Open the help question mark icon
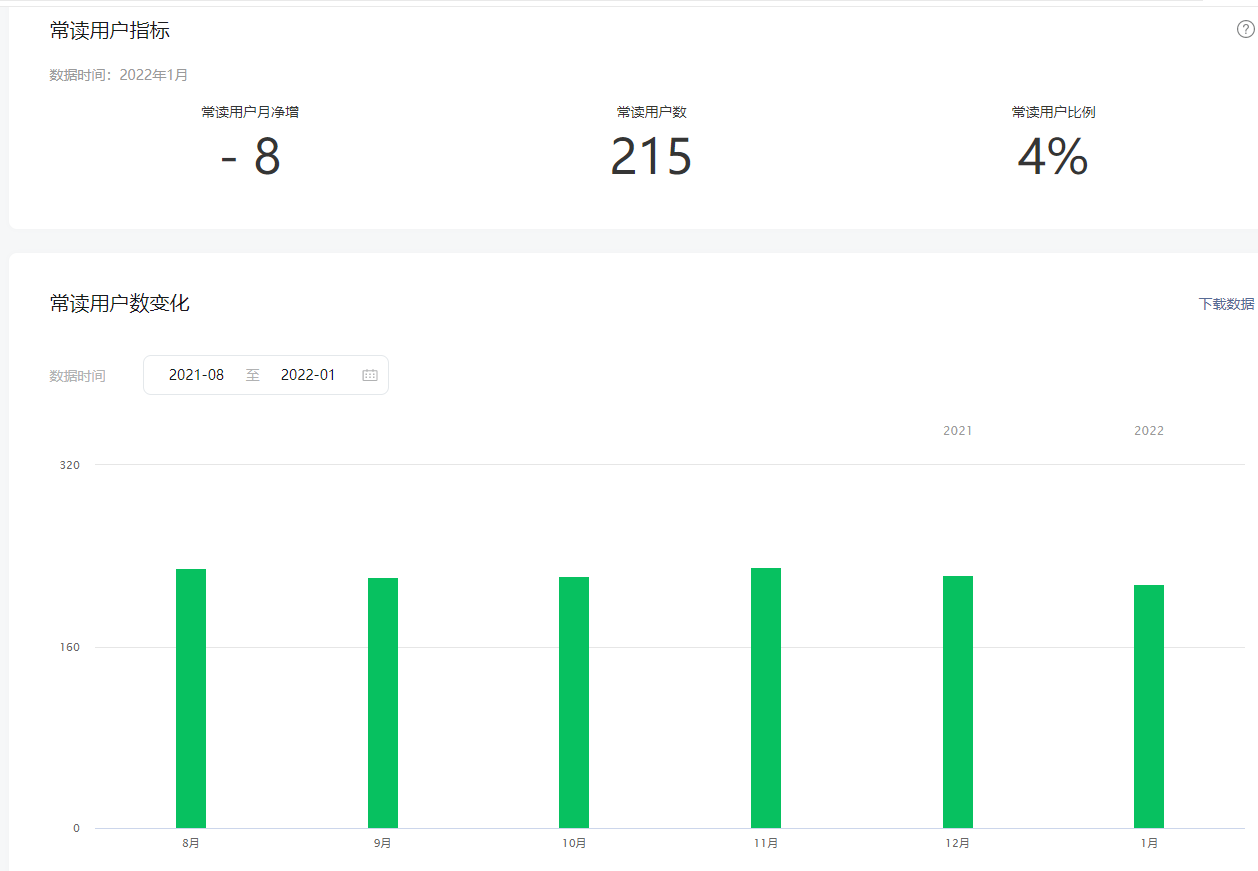 [1245, 30]
